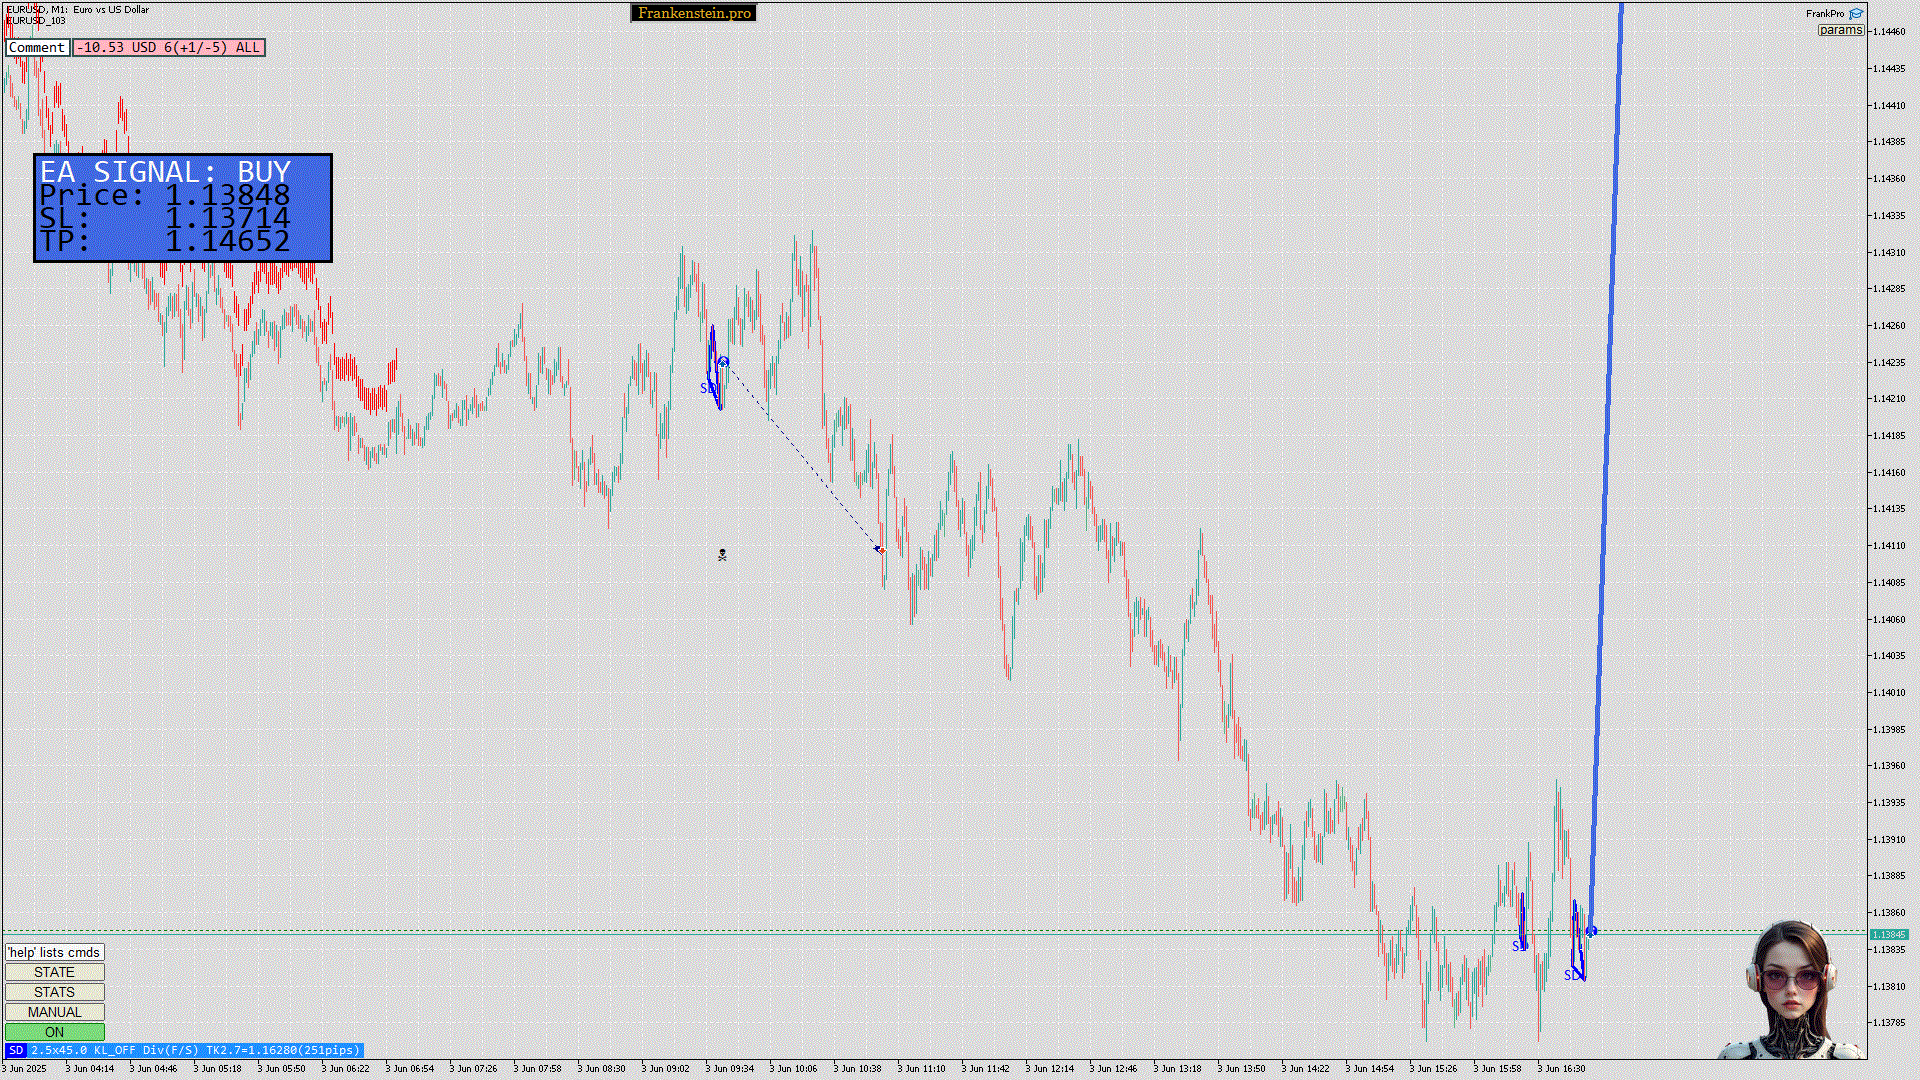Click the blue SD label in status bar
The width and height of the screenshot is (1920, 1080).
[16, 1050]
